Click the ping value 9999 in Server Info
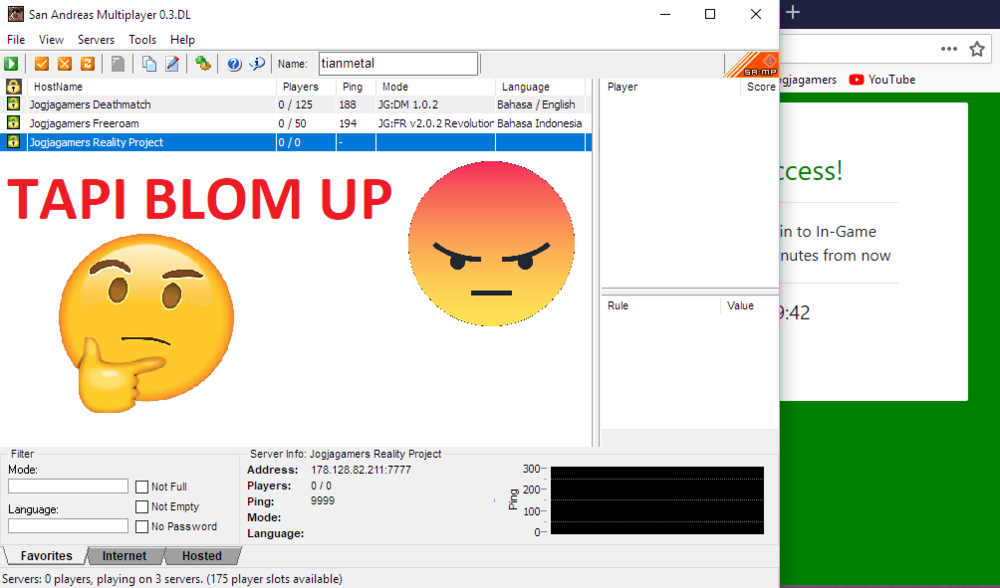This screenshot has width=1000, height=588. tap(323, 501)
